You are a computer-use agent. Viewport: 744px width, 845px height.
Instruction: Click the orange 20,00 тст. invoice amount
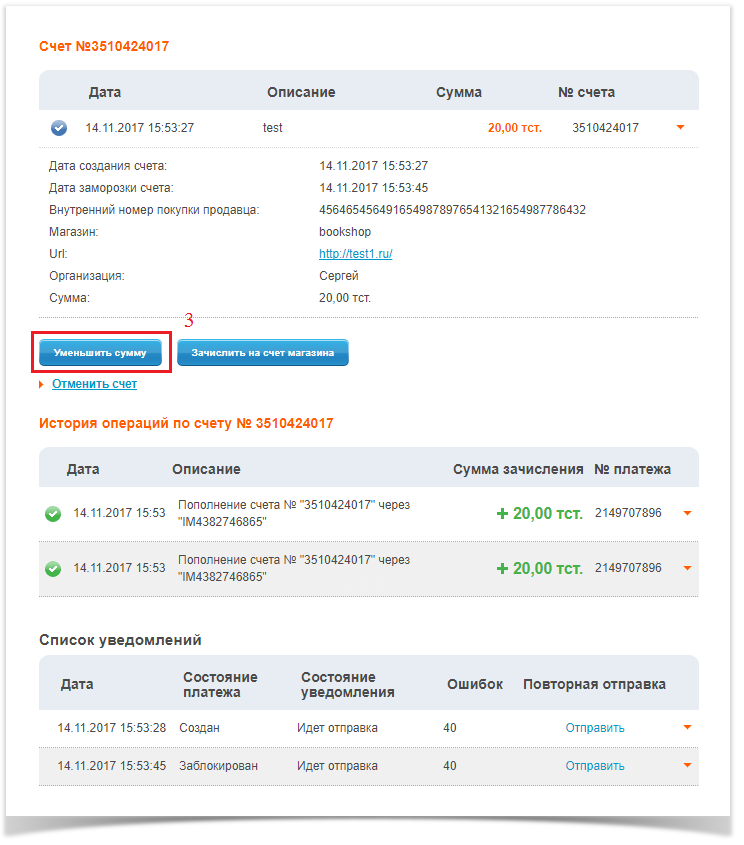click(x=514, y=128)
